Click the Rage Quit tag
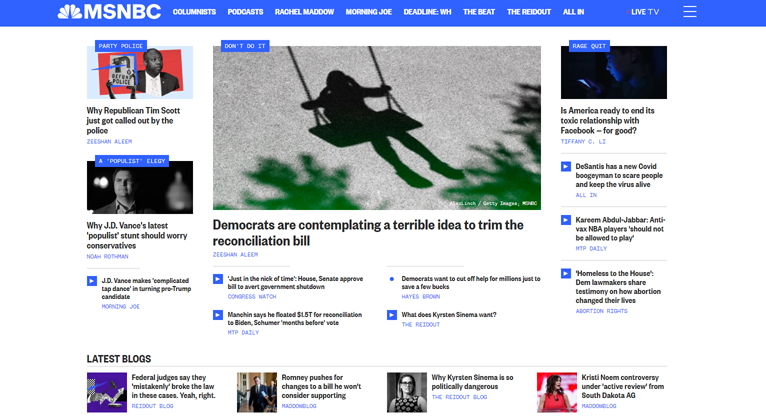The width and height of the screenshot is (766, 419). (x=589, y=46)
